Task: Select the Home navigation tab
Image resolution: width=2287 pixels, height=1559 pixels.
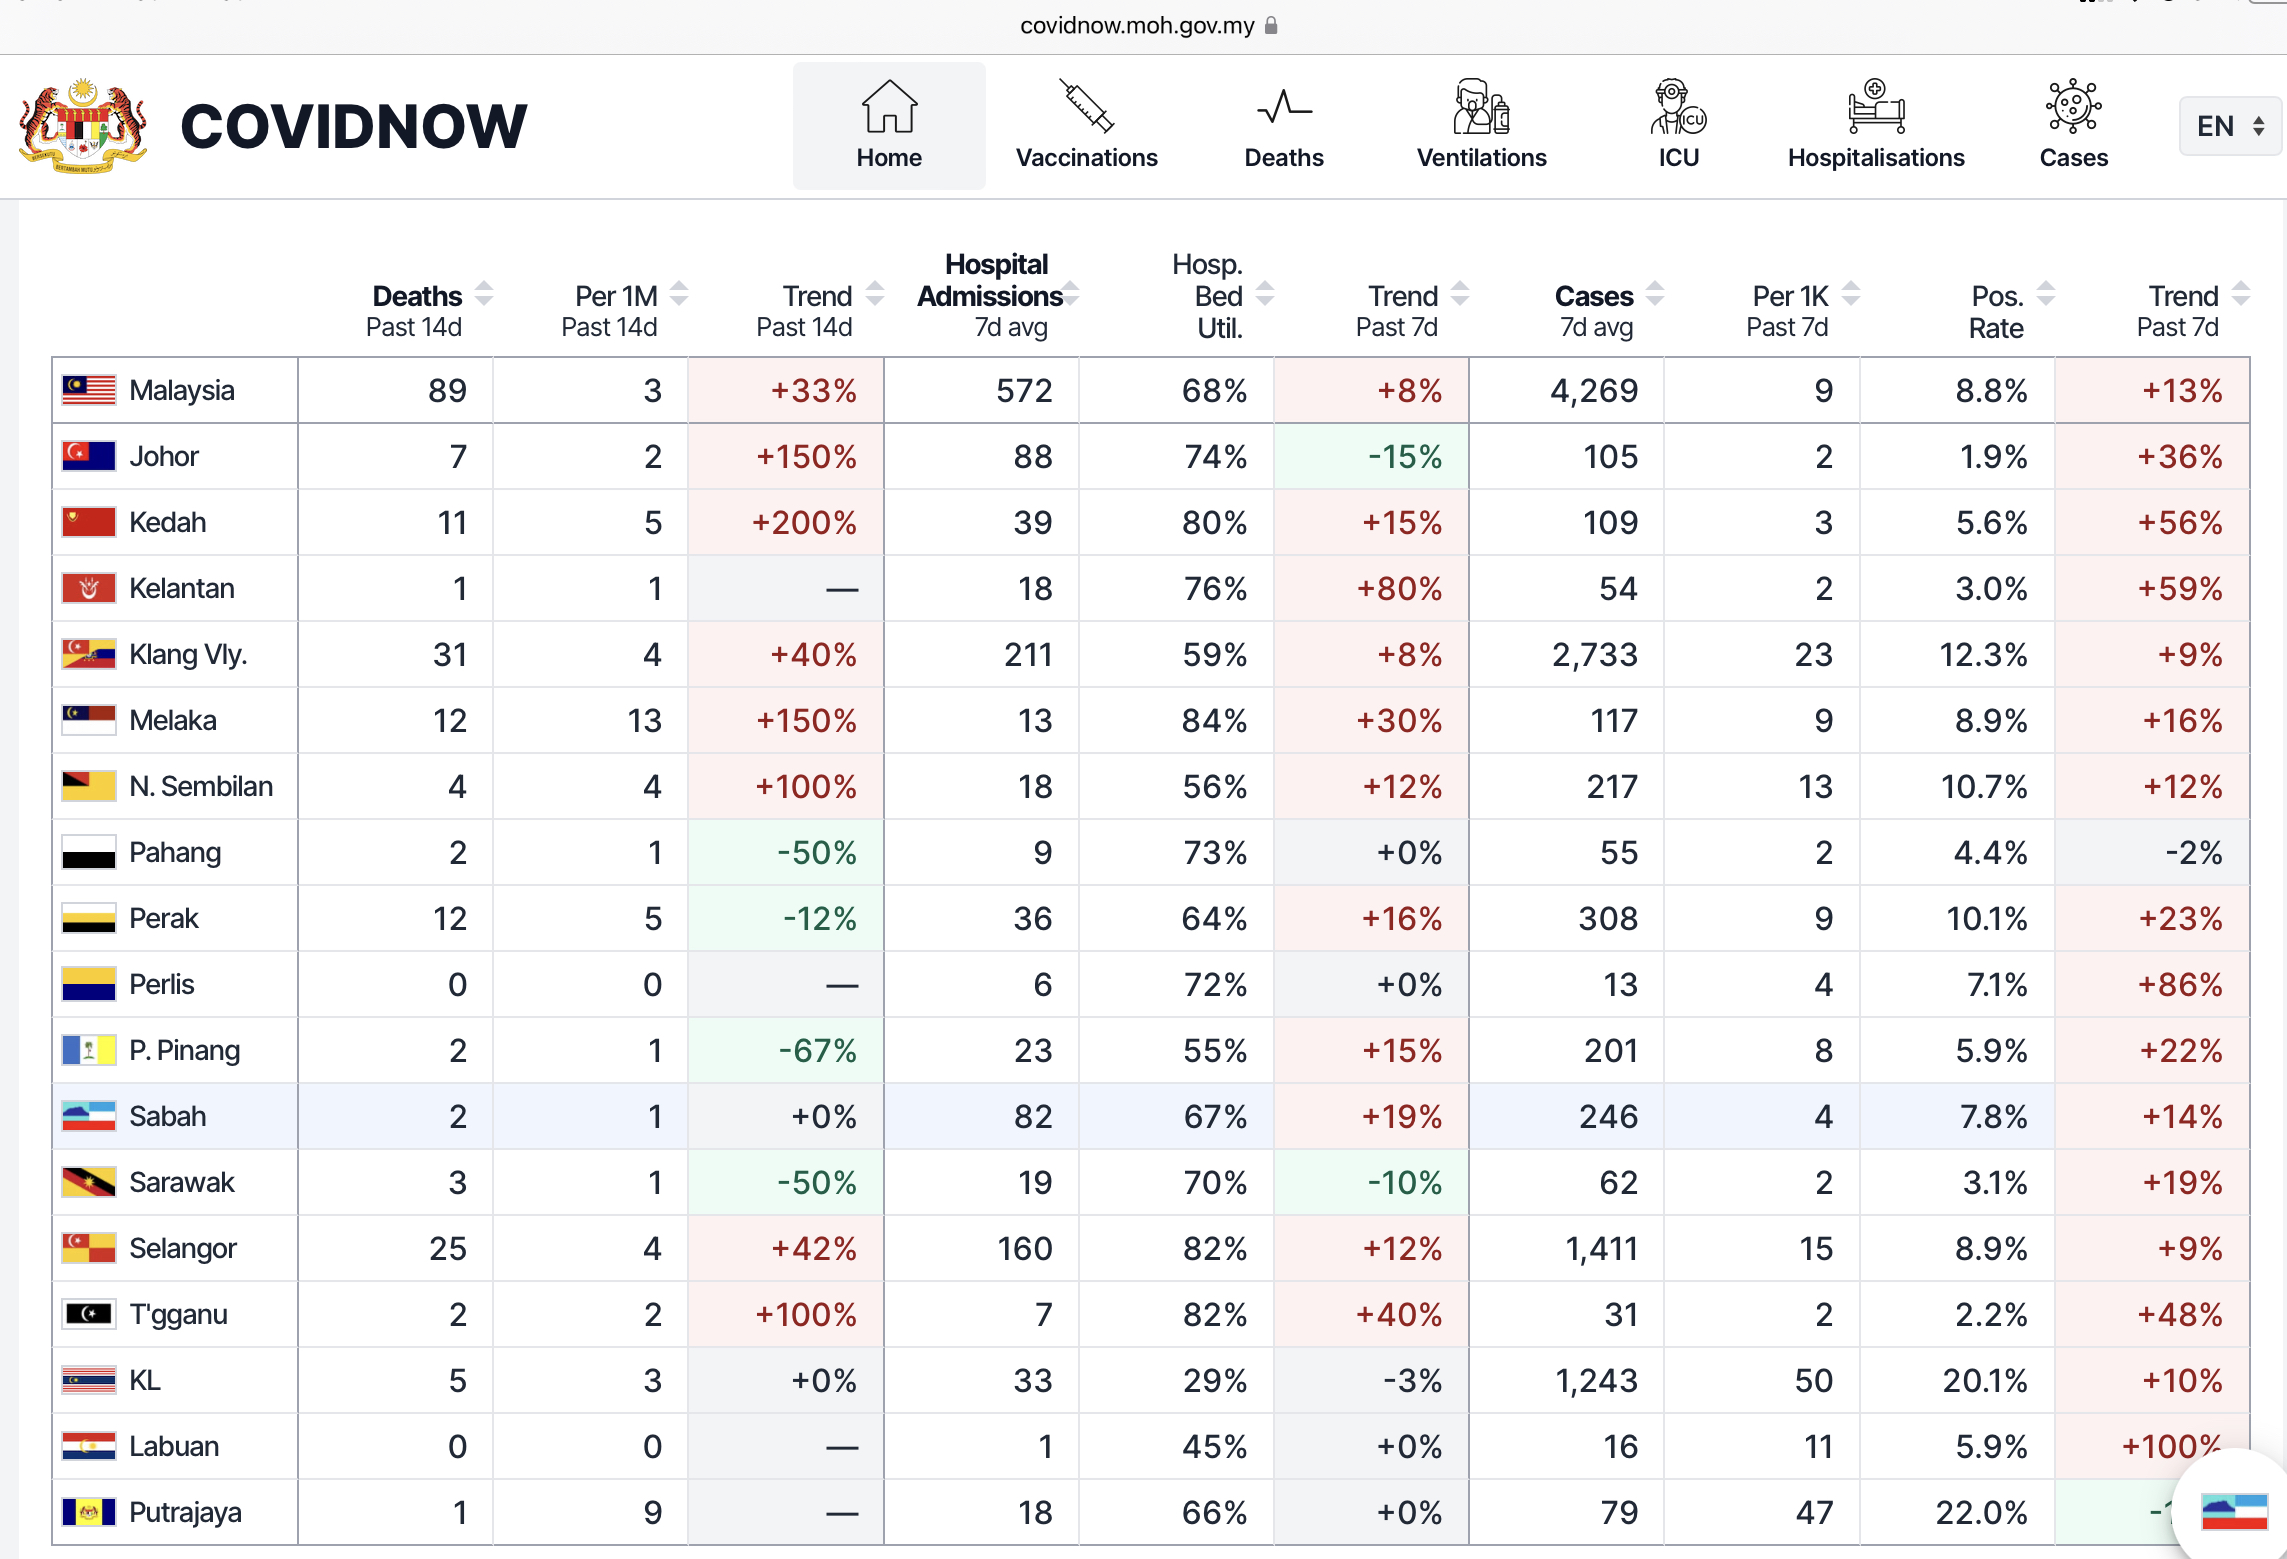Action: [889, 126]
